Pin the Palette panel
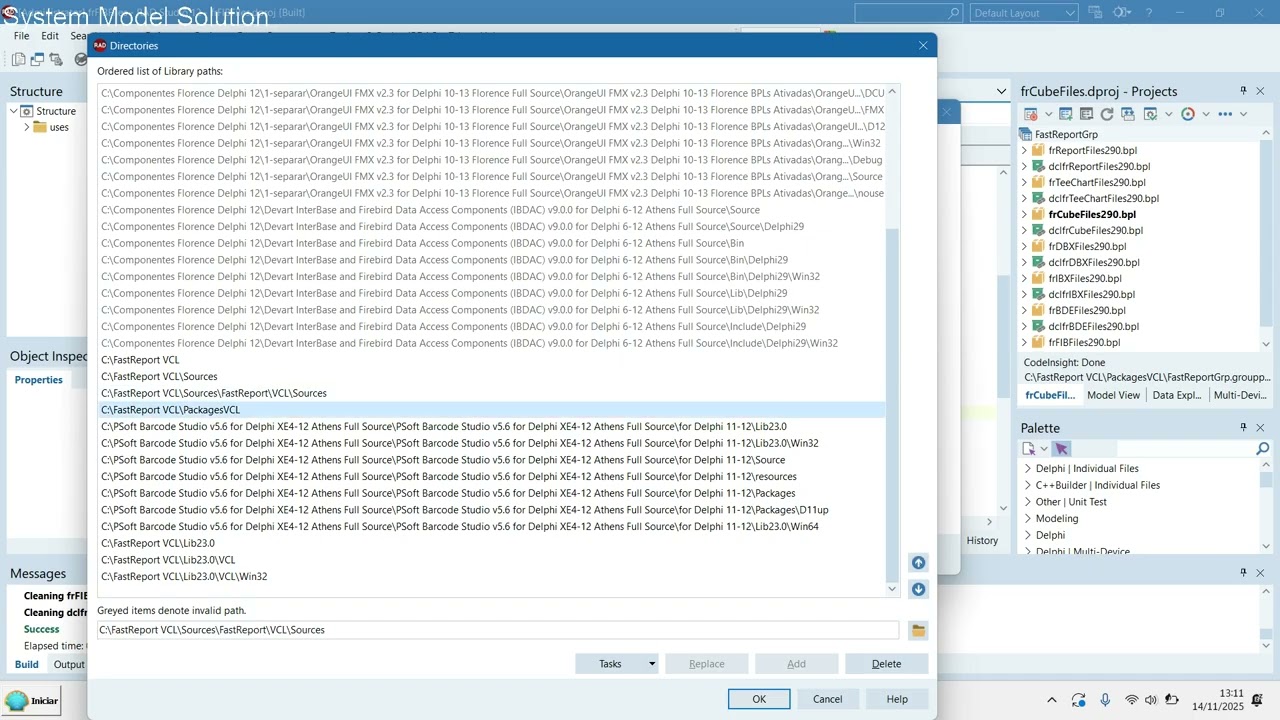The width and height of the screenshot is (1280, 720). pyautogui.click(x=1244, y=428)
